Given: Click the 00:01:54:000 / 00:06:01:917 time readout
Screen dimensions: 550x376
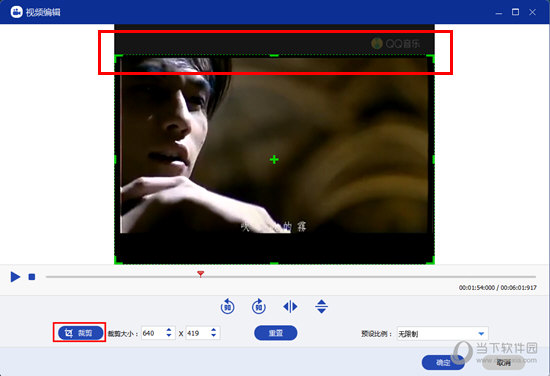Looking at the screenshot, I should coord(497,288).
